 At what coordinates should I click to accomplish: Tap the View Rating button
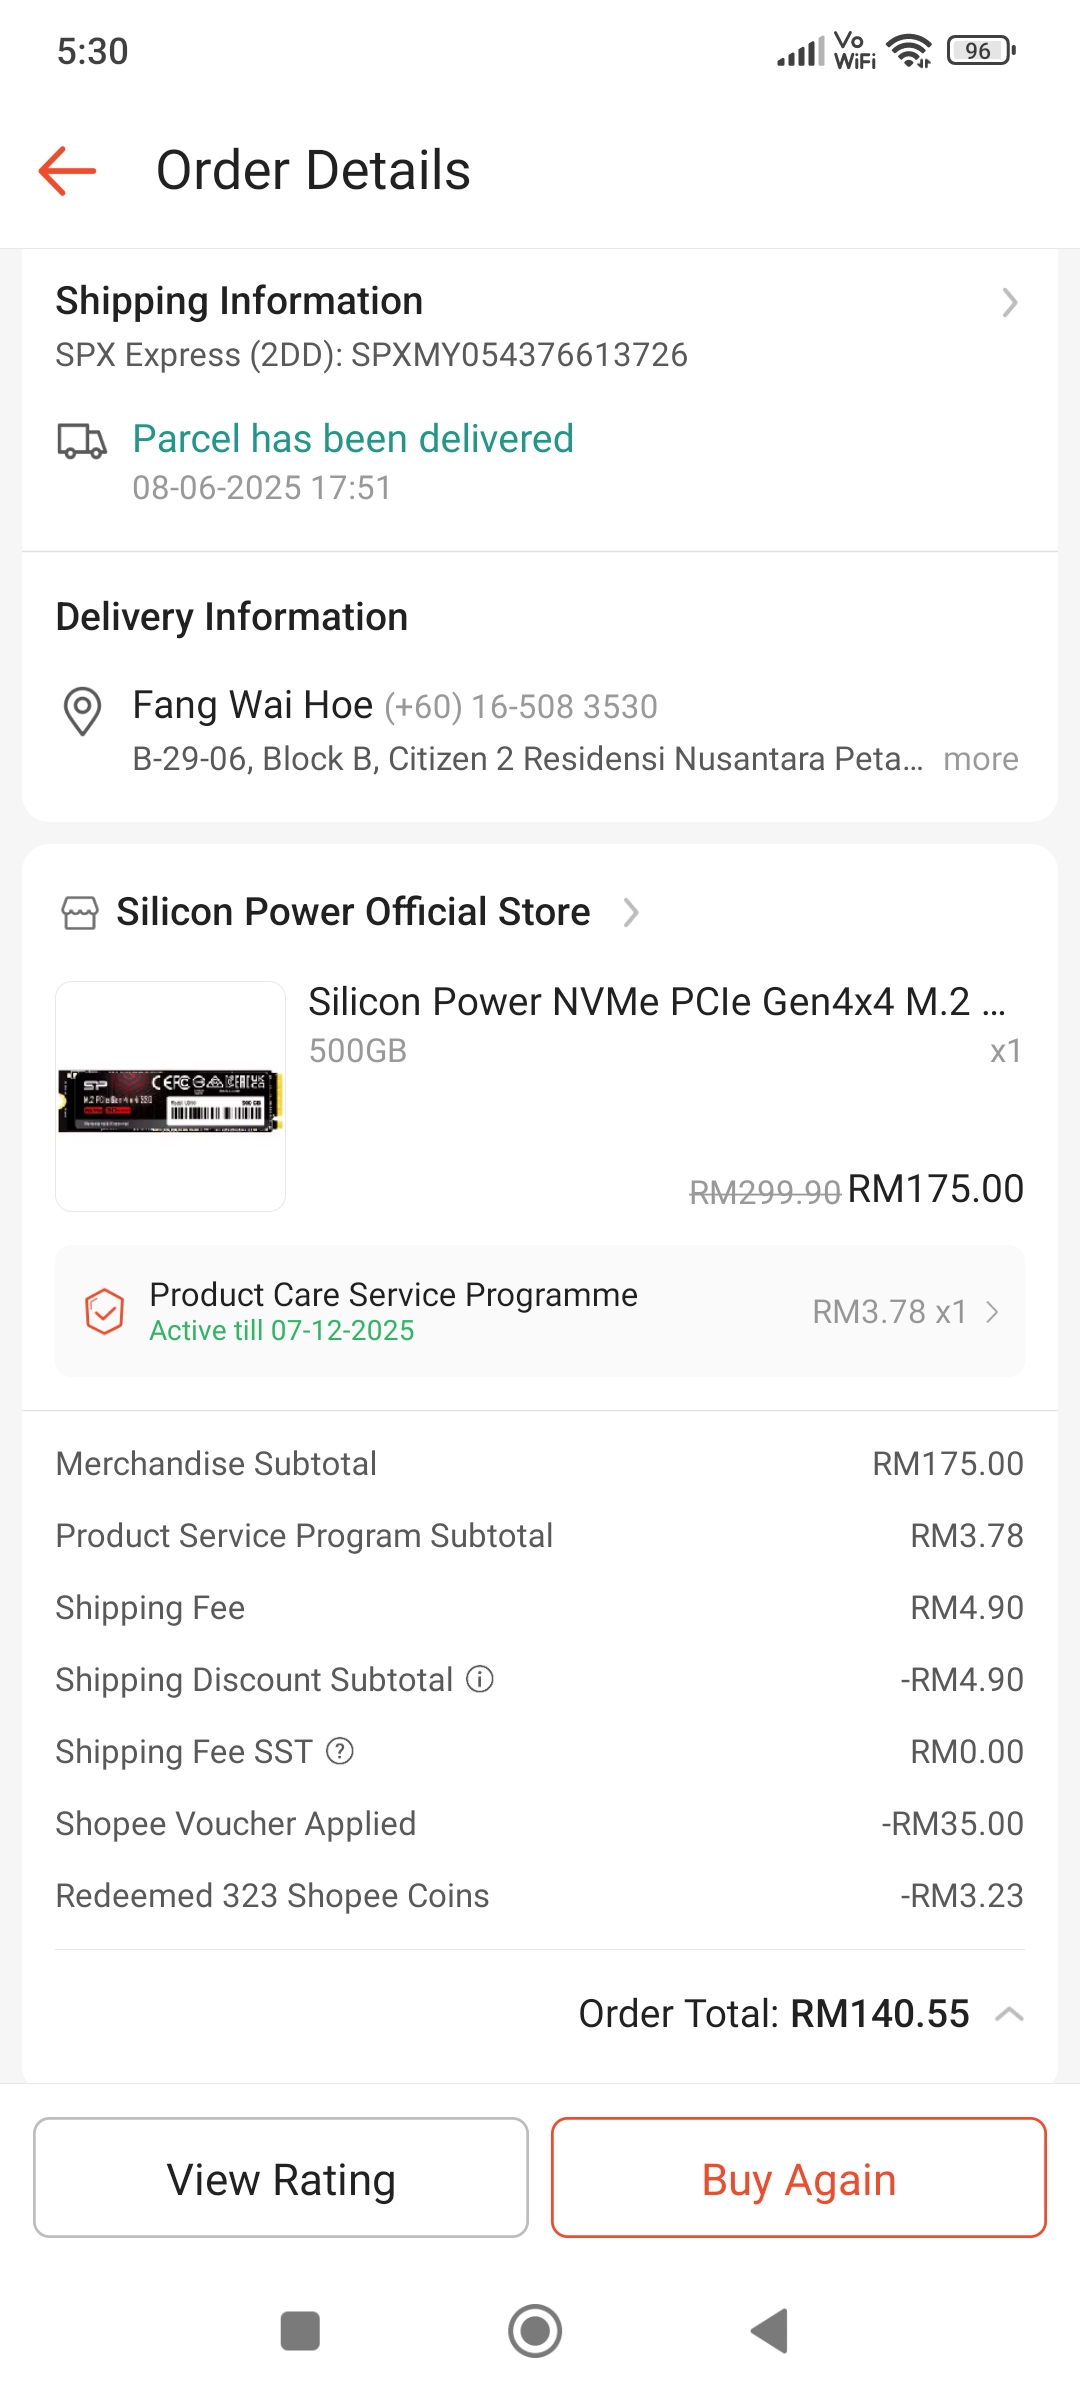(x=281, y=2177)
